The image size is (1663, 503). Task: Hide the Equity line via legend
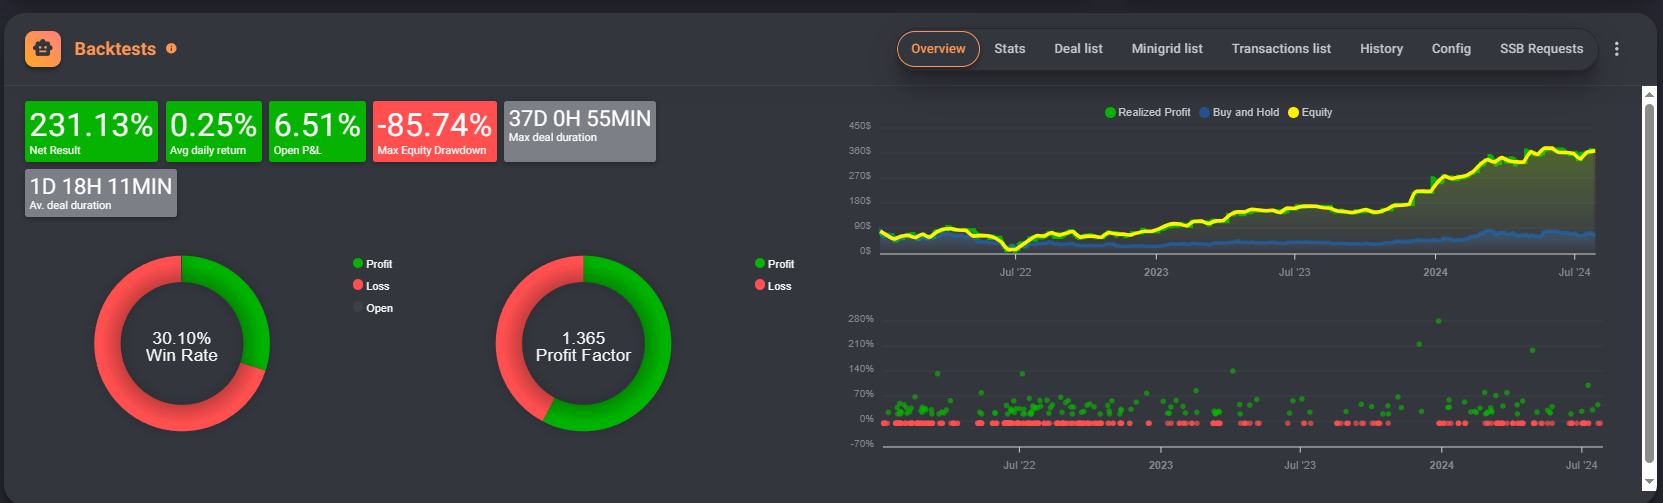[1310, 113]
